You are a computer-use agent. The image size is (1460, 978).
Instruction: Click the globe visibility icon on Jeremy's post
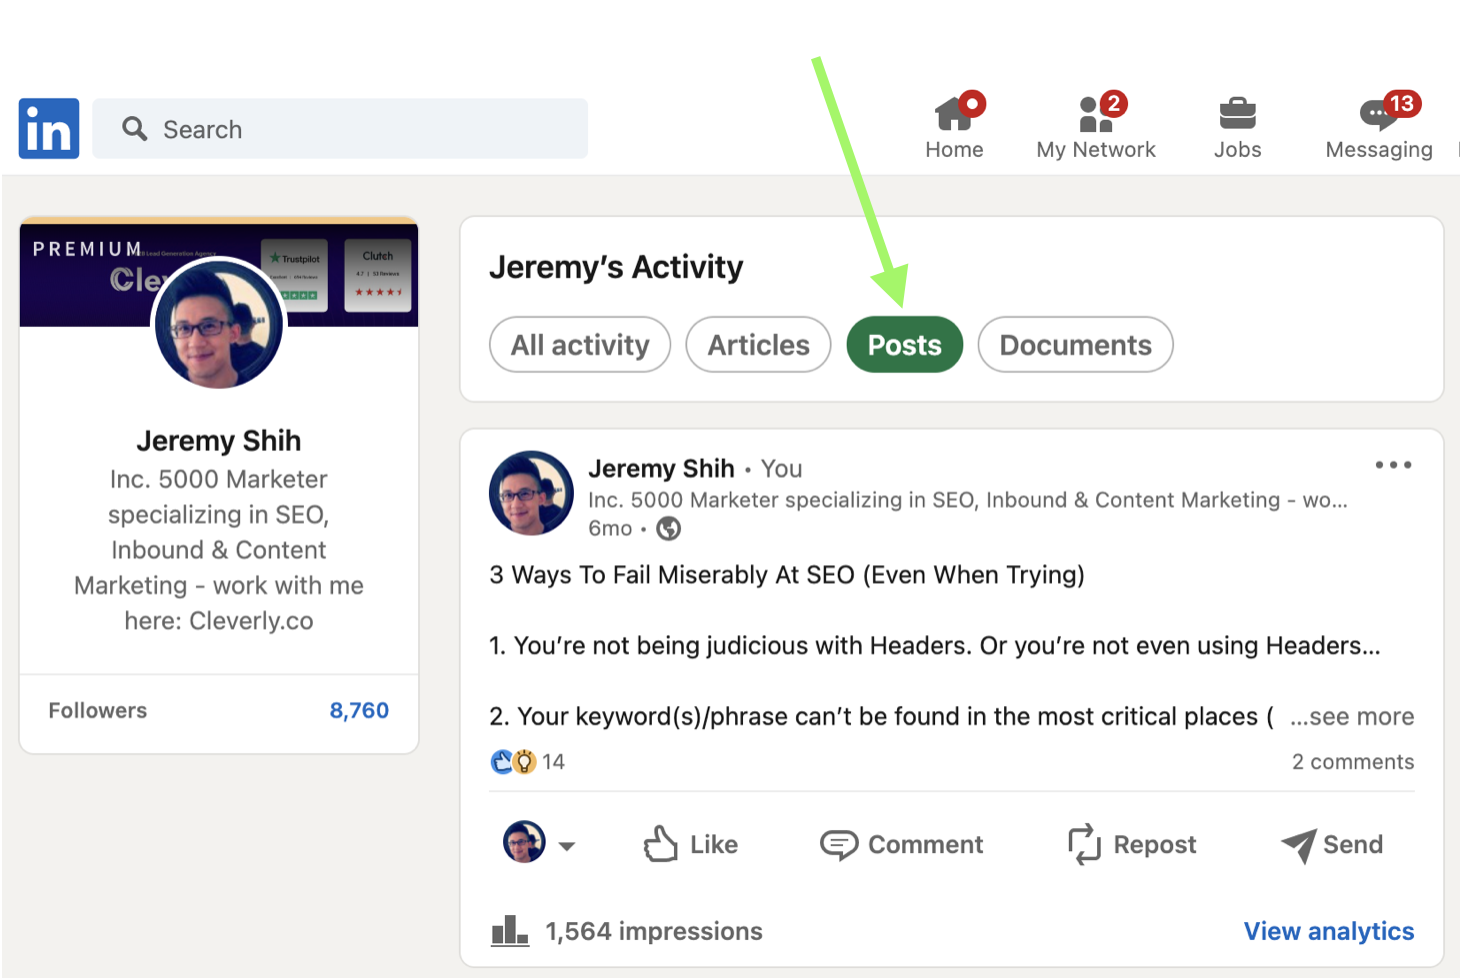(667, 528)
